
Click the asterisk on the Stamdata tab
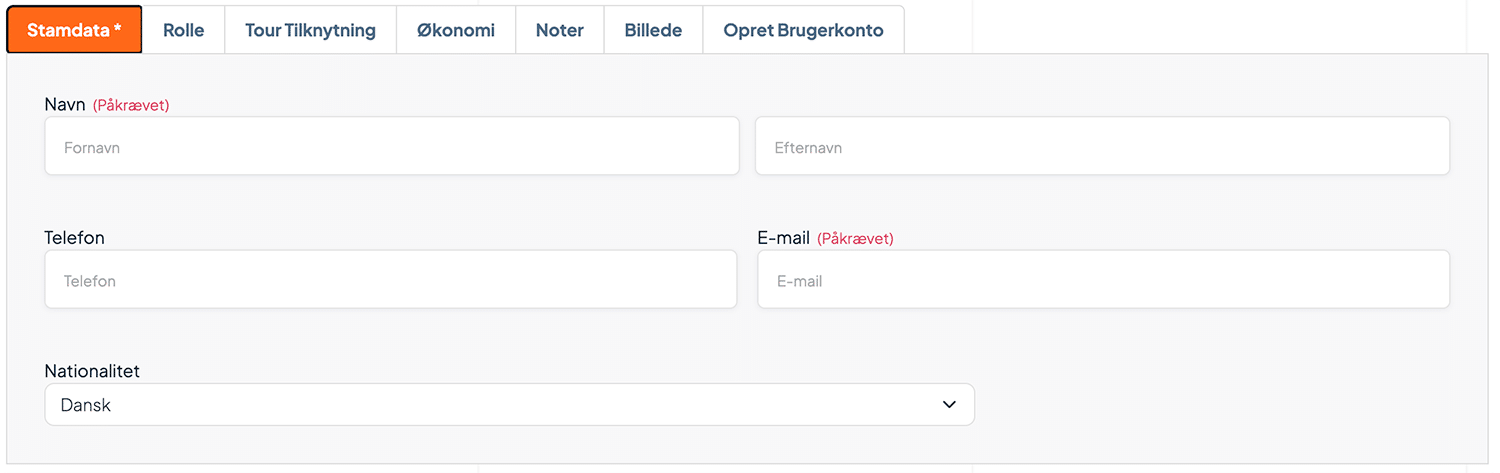click(118, 29)
